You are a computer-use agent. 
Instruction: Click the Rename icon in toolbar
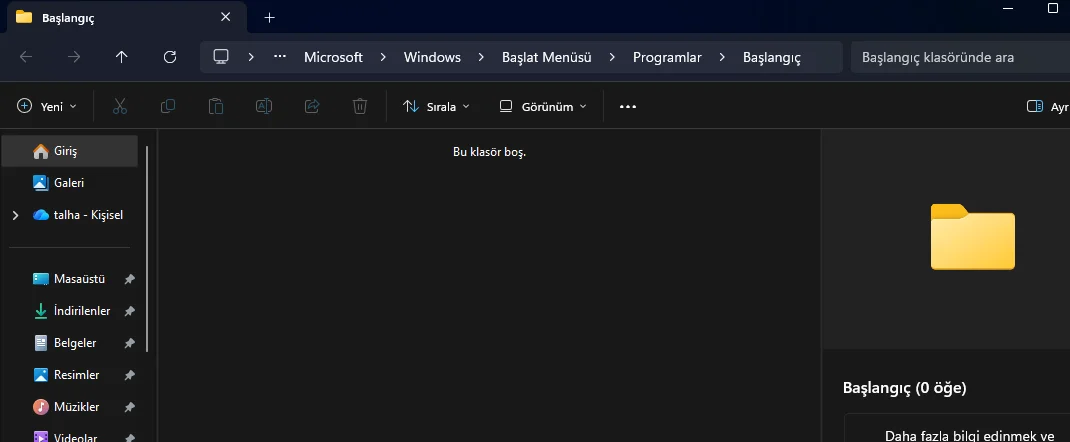click(x=264, y=106)
